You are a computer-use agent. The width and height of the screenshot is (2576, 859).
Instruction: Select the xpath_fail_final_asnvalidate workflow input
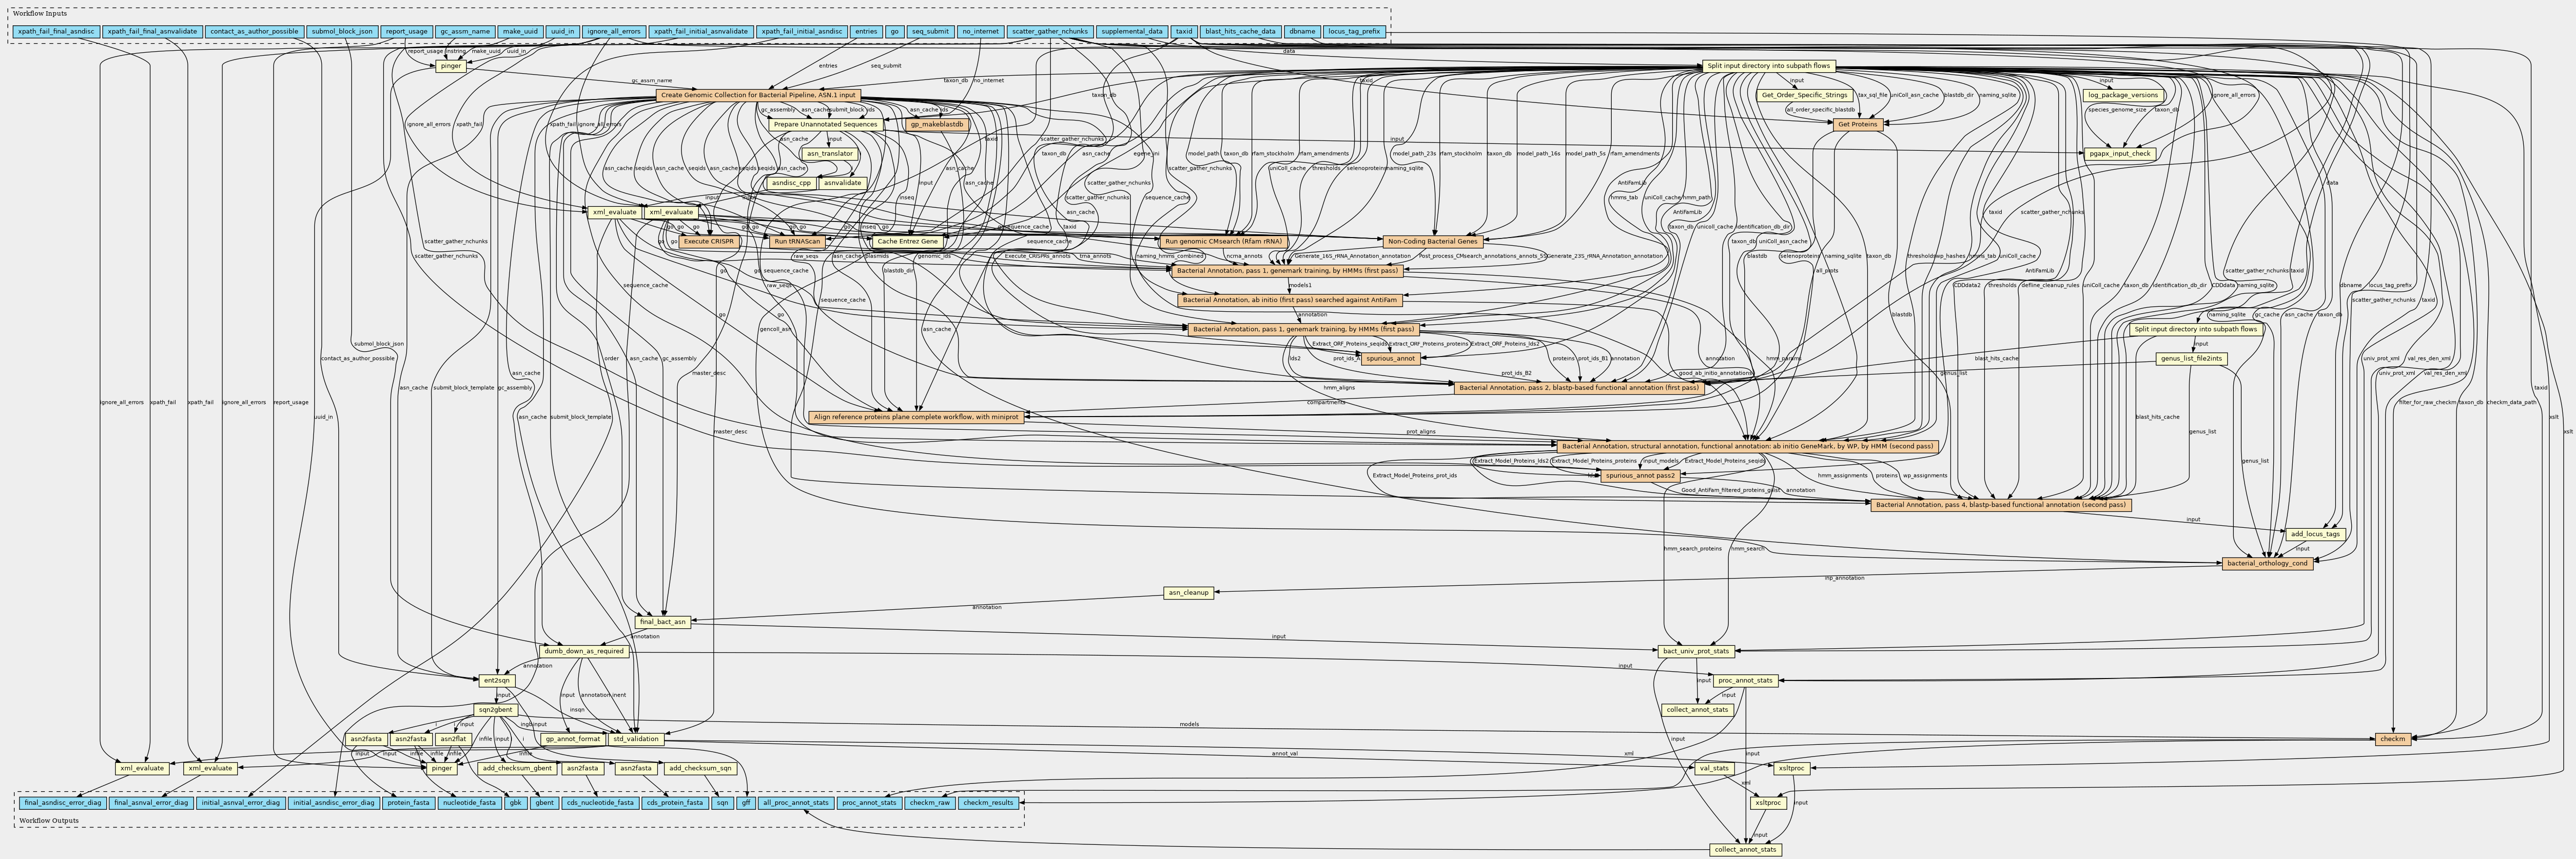[152, 31]
